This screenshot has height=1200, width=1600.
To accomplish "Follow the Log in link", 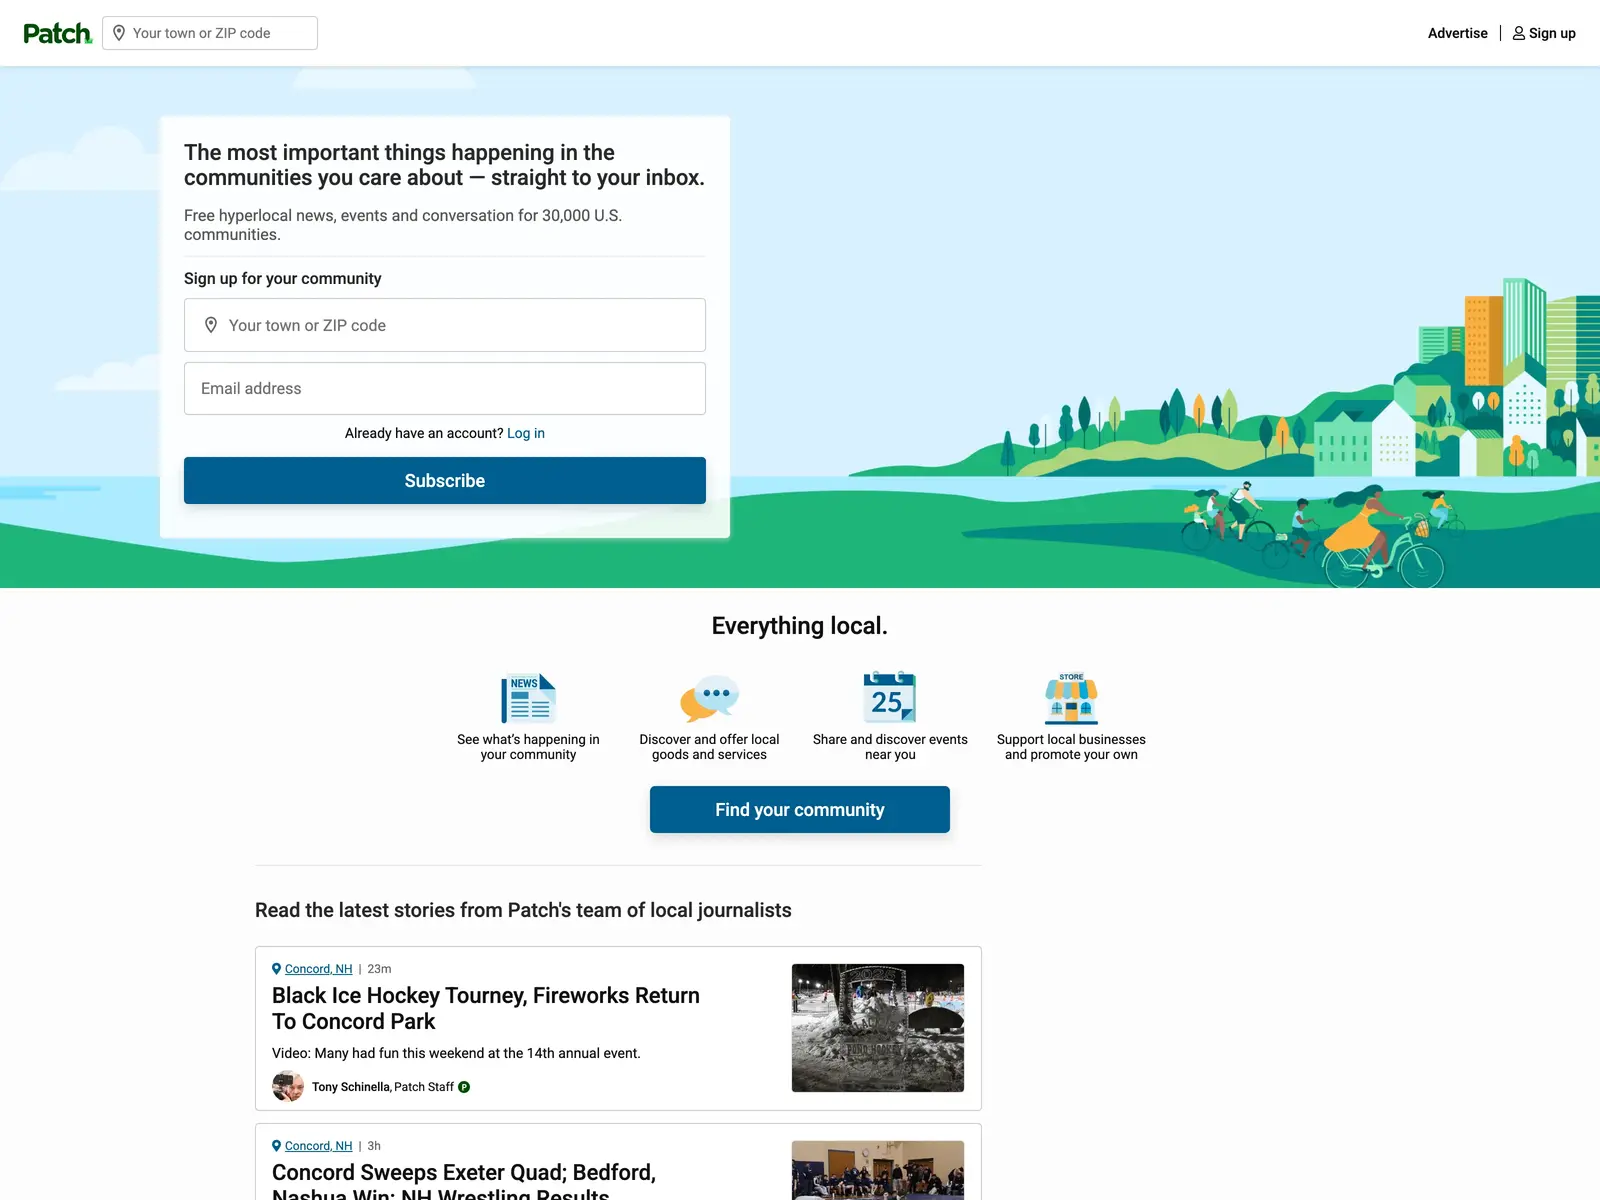I will [526, 433].
